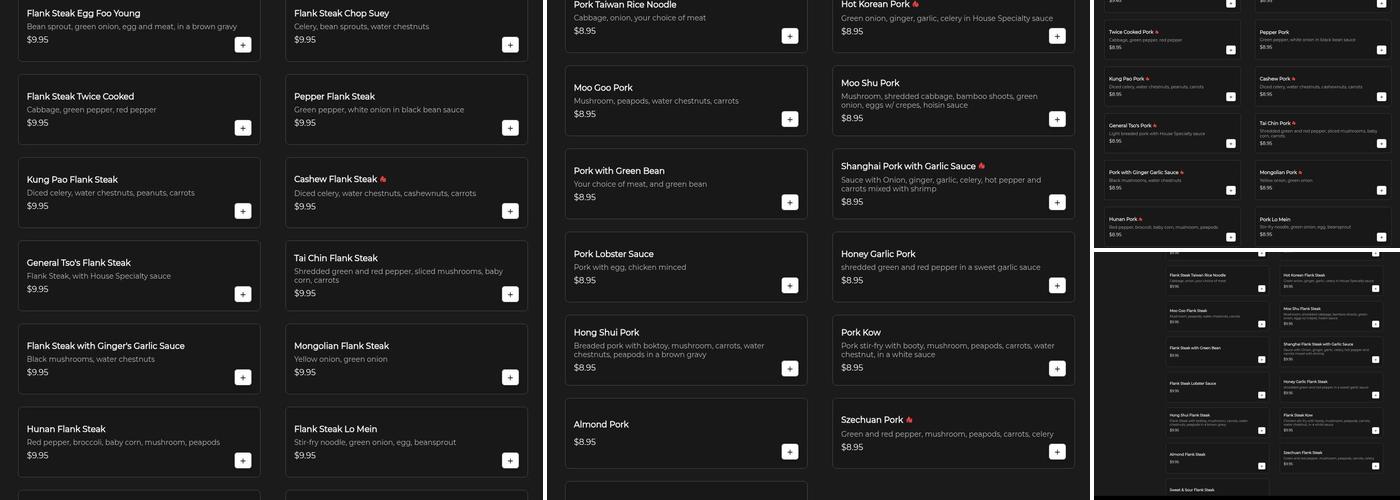
Task: Select the 'Flank Steak Lo Mein' title
Action: click(x=335, y=429)
